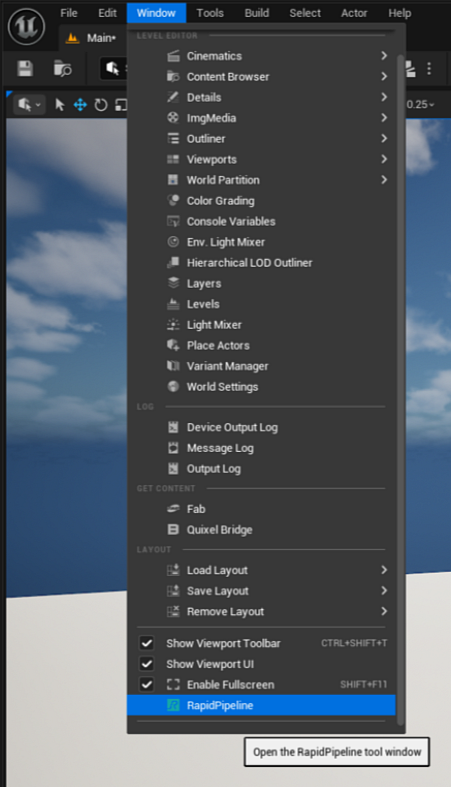Image resolution: width=451 pixels, height=787 pixels.
Task: Switch to the Main level tab
Action: pyautogui.click(x=93, y=38)
